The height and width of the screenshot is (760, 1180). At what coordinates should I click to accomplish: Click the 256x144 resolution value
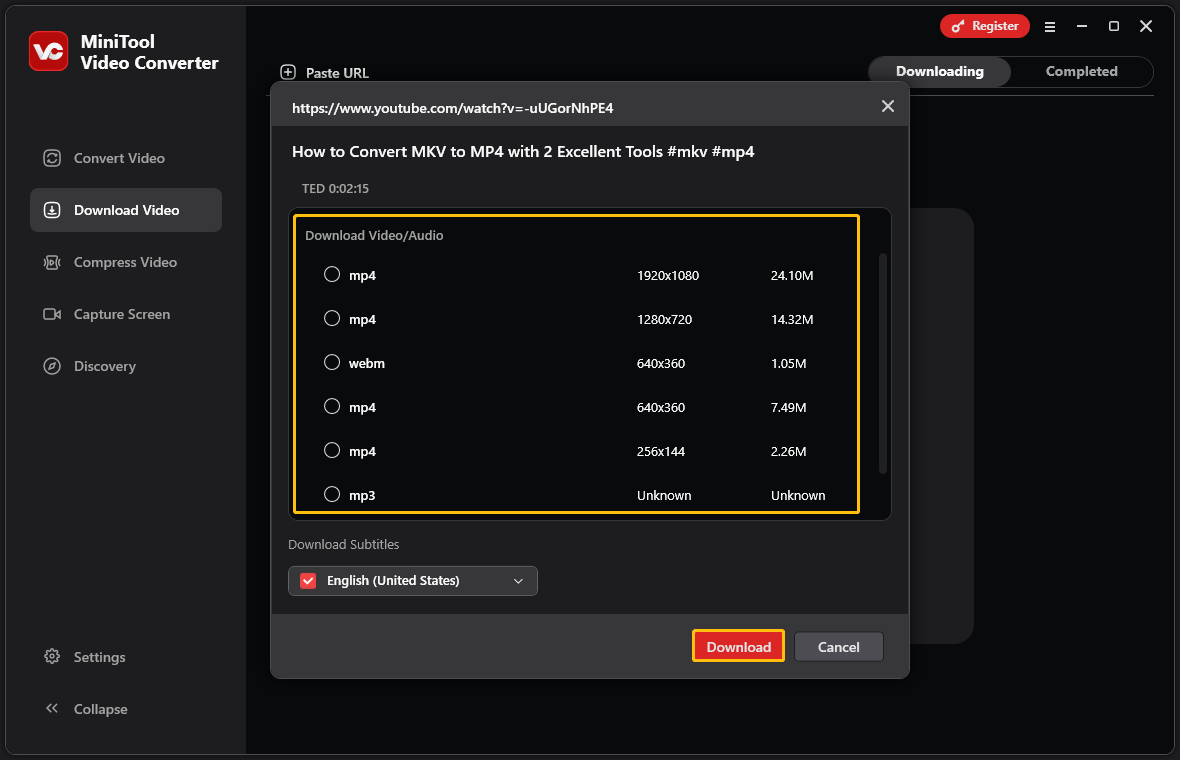pyautogui.click(x=660, y=451)
